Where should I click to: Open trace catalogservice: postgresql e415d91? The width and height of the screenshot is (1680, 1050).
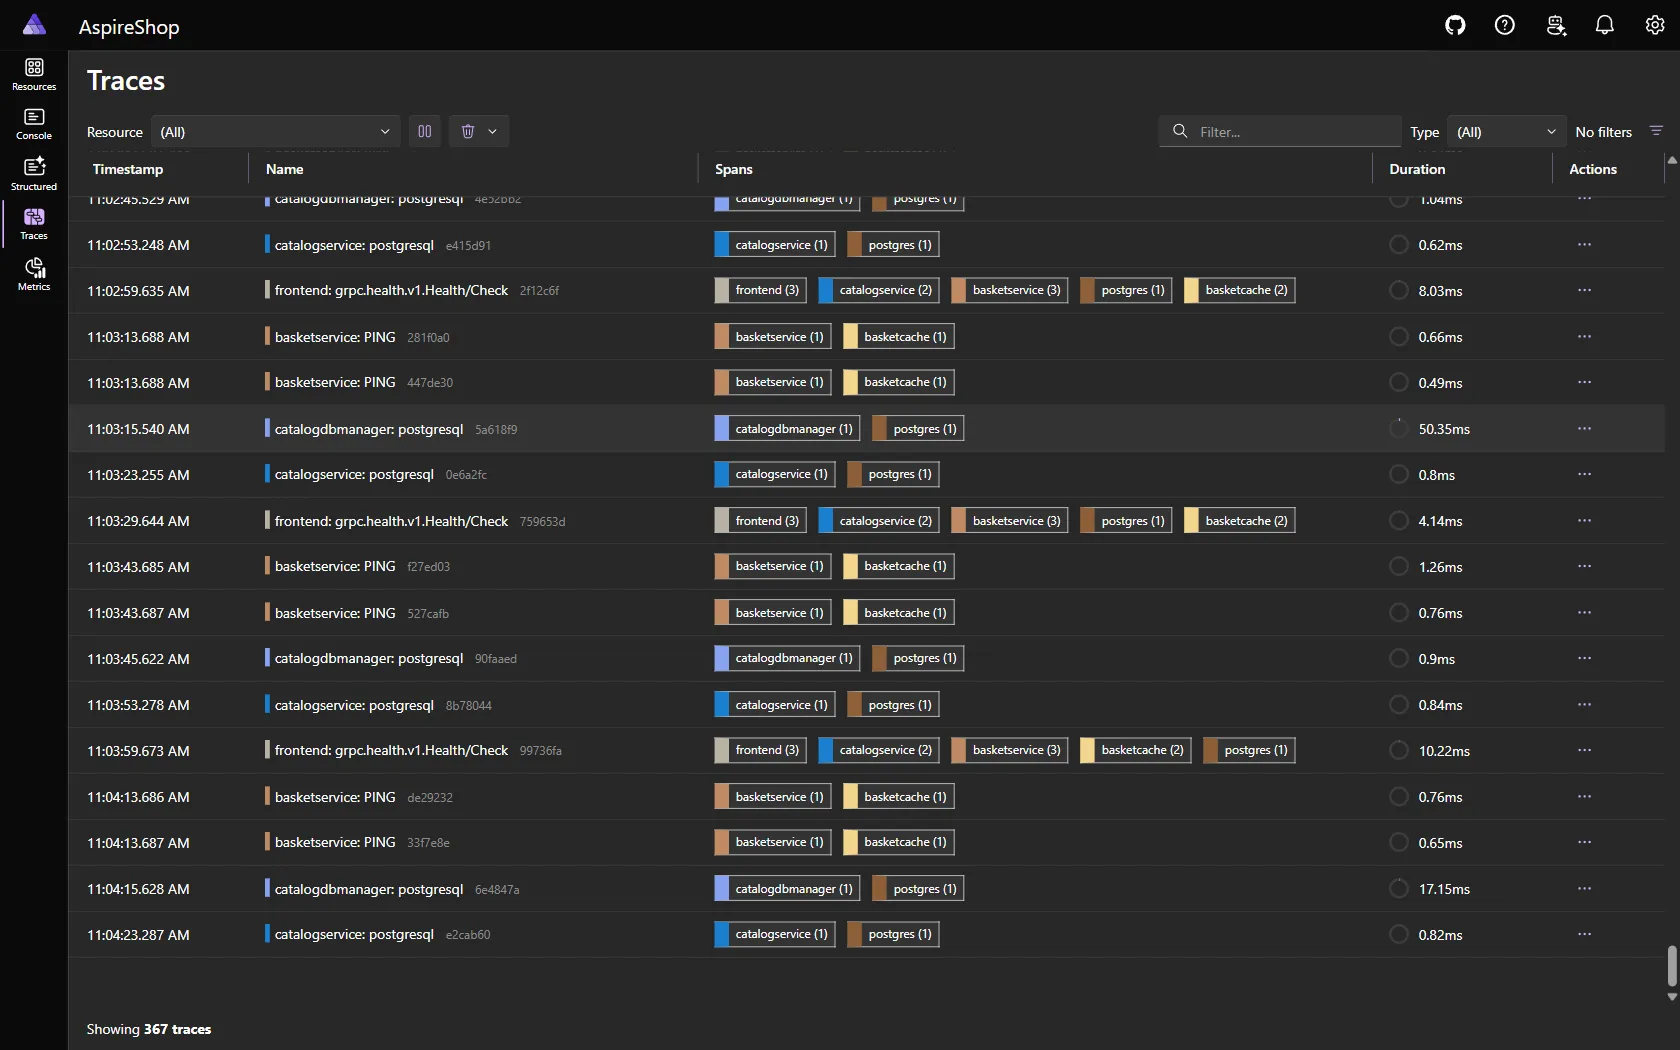(354, 245)
